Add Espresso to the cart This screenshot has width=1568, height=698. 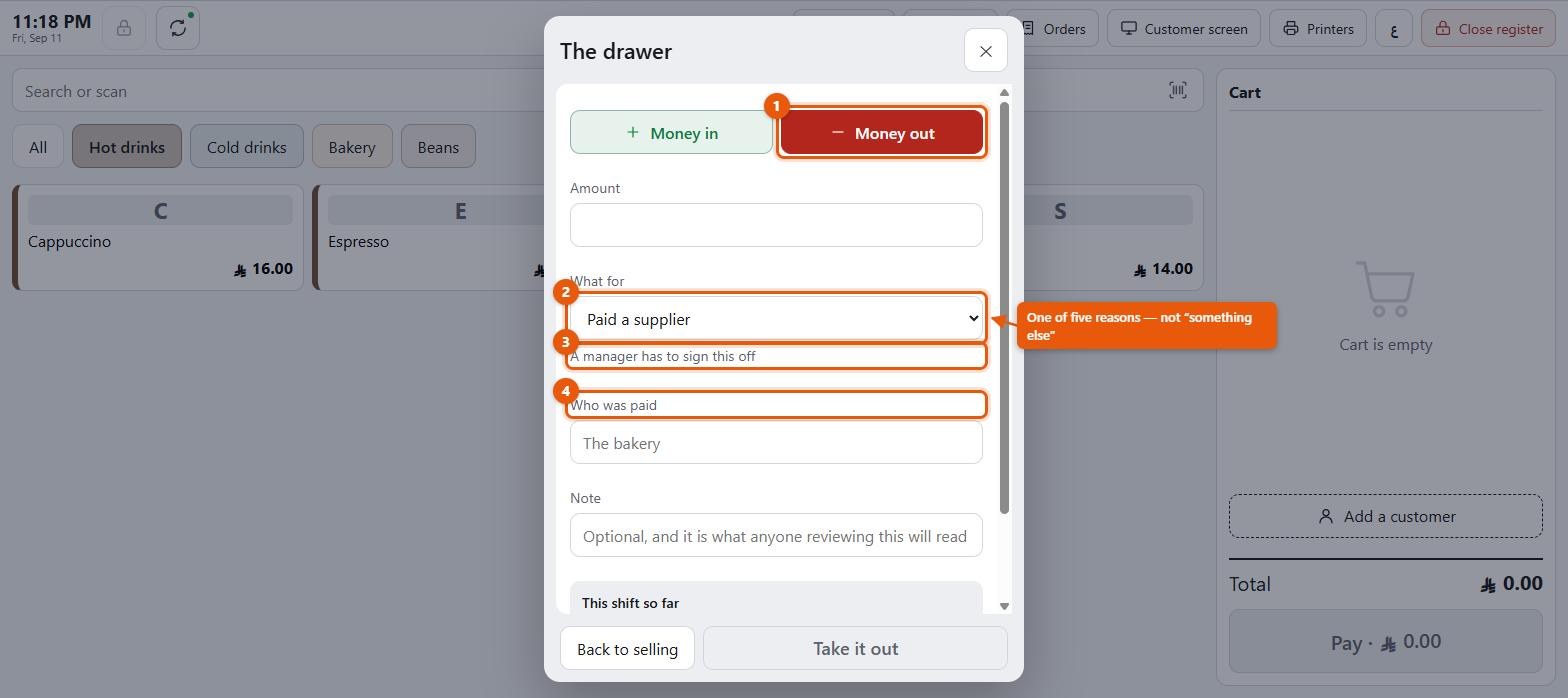[430, 237]
